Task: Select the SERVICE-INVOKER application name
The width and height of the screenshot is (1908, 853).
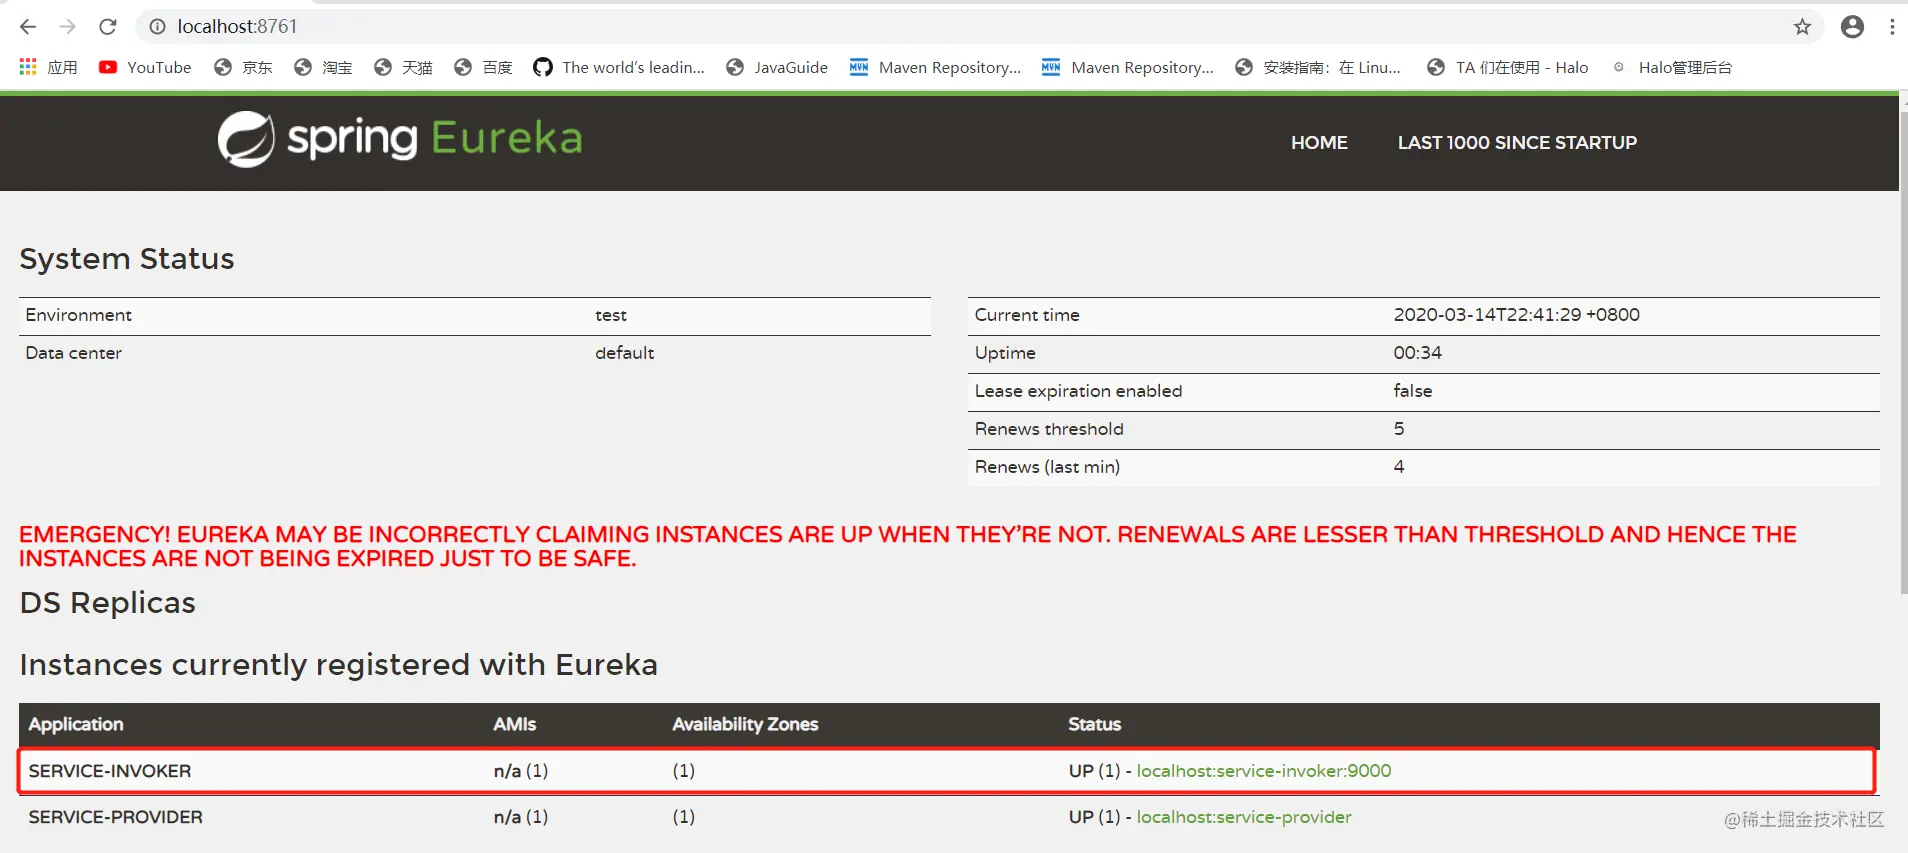Action: pos(110,771)
